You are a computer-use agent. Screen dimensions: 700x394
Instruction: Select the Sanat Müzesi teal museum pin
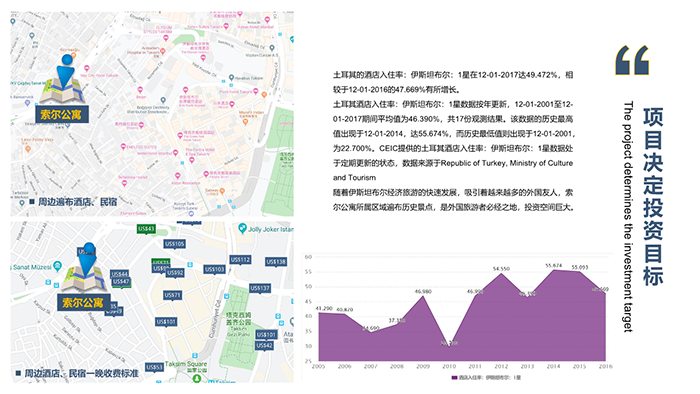click(57, 266)
